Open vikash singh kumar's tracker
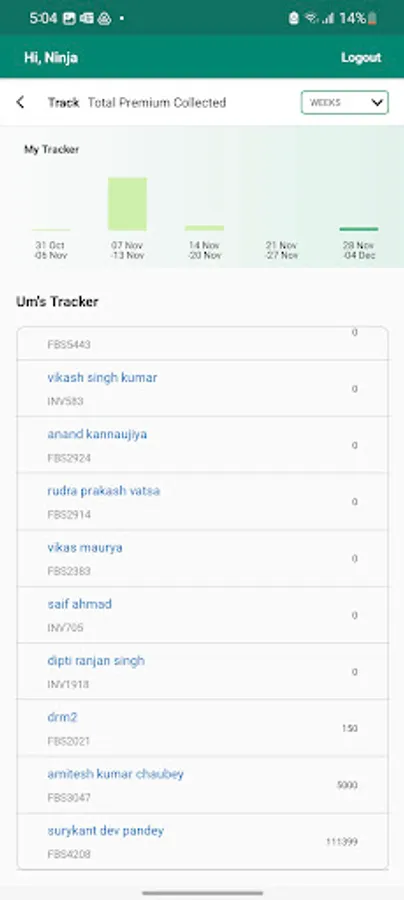 click(x=203, y=389)
